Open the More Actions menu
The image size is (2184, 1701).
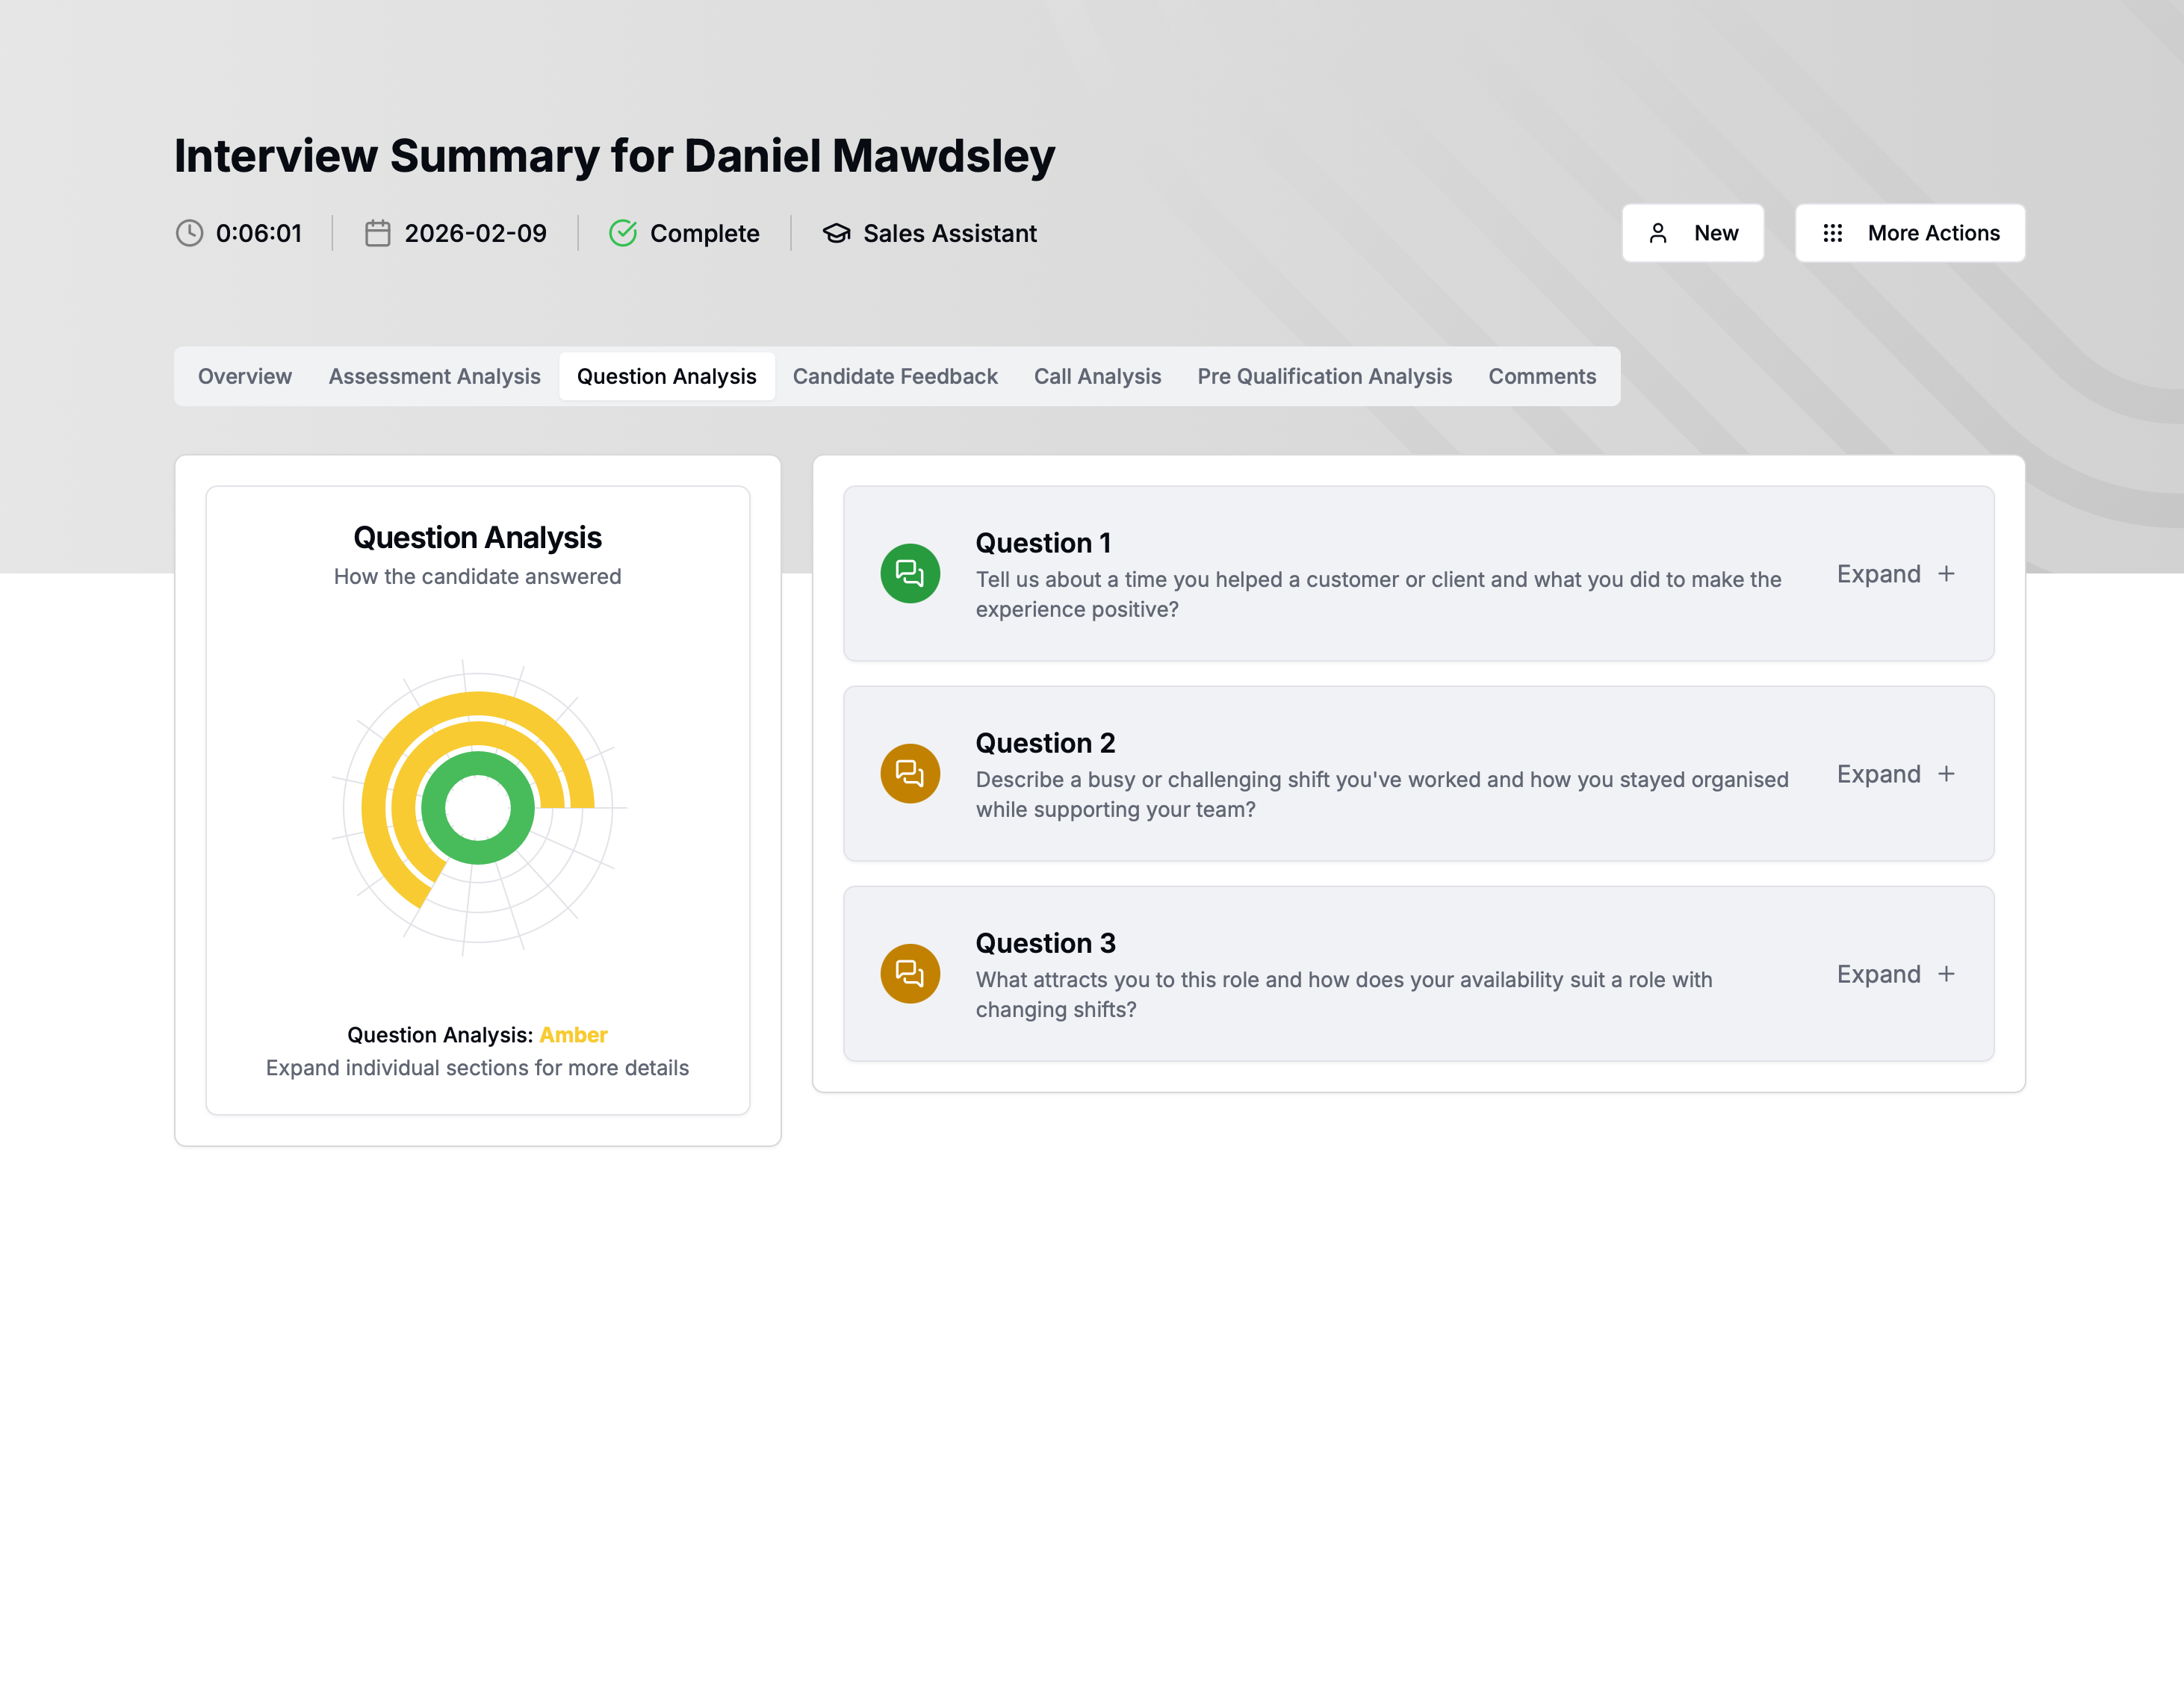point(1909,233)
